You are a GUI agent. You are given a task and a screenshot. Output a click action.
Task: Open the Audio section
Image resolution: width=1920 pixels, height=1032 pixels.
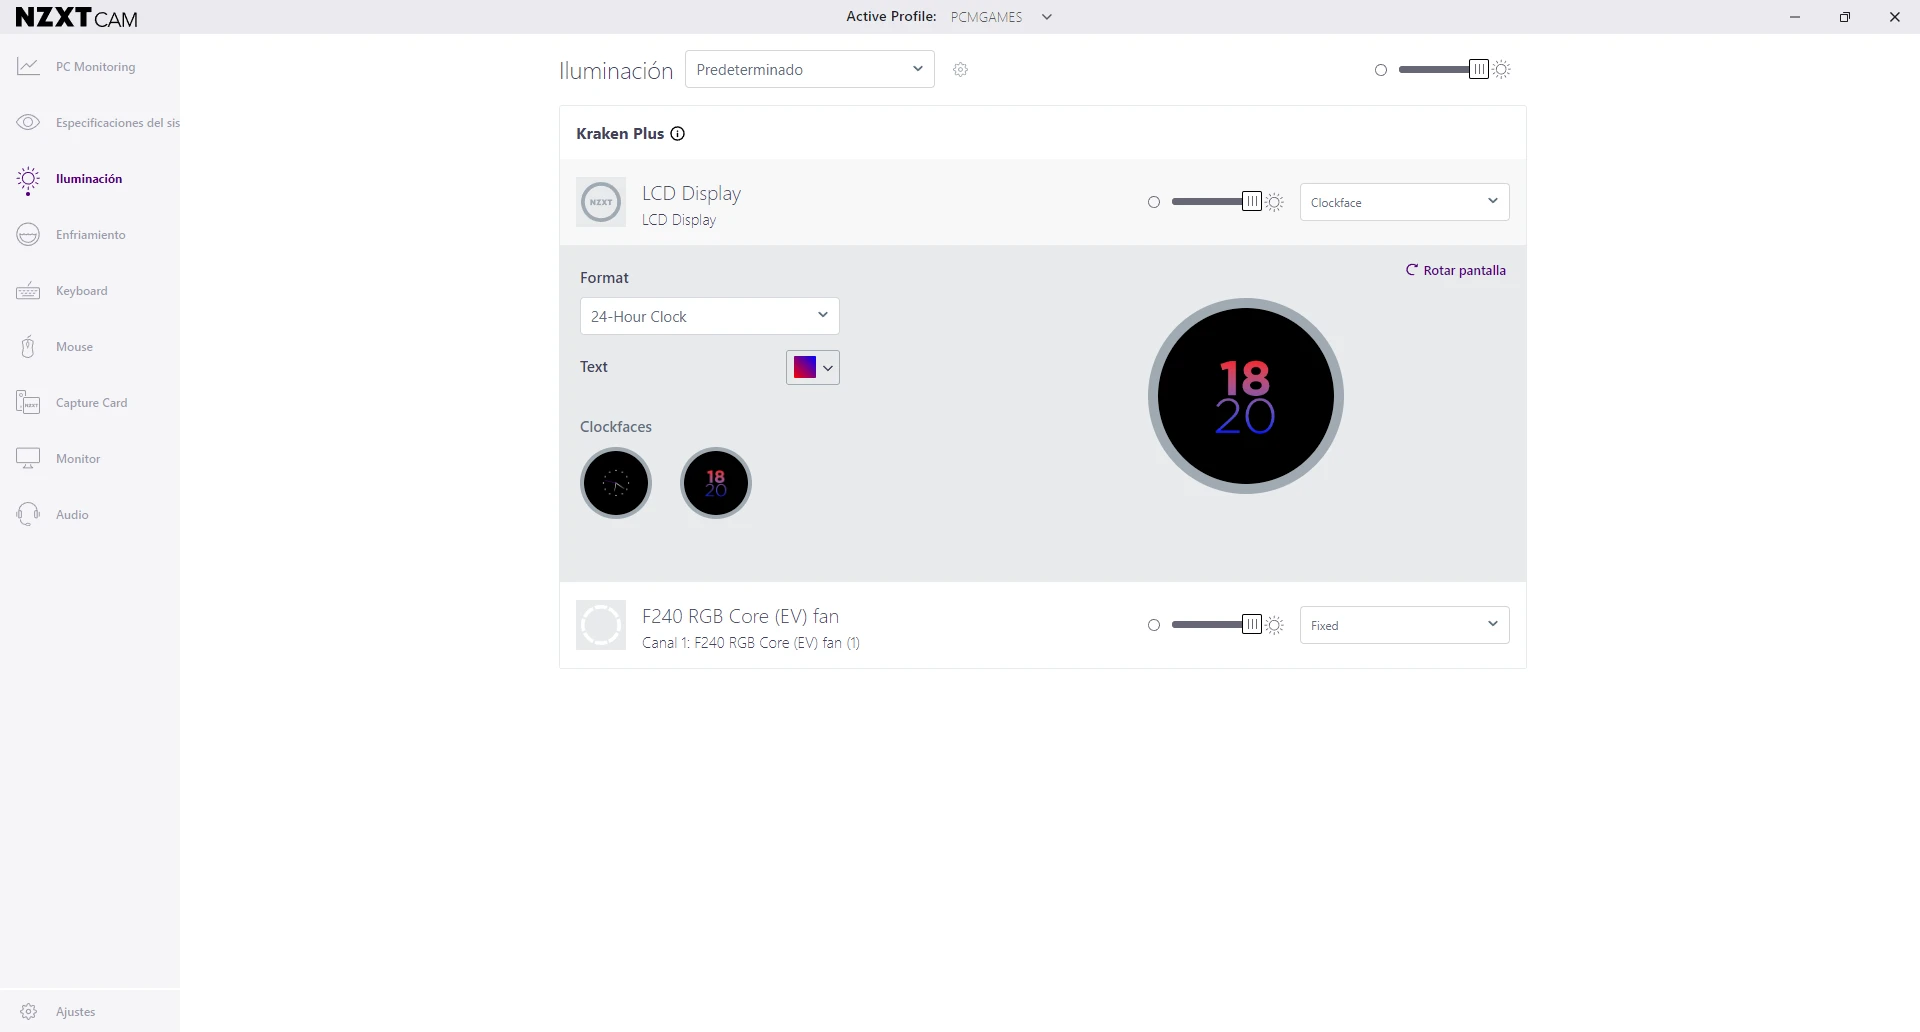(x=90, y=514)
